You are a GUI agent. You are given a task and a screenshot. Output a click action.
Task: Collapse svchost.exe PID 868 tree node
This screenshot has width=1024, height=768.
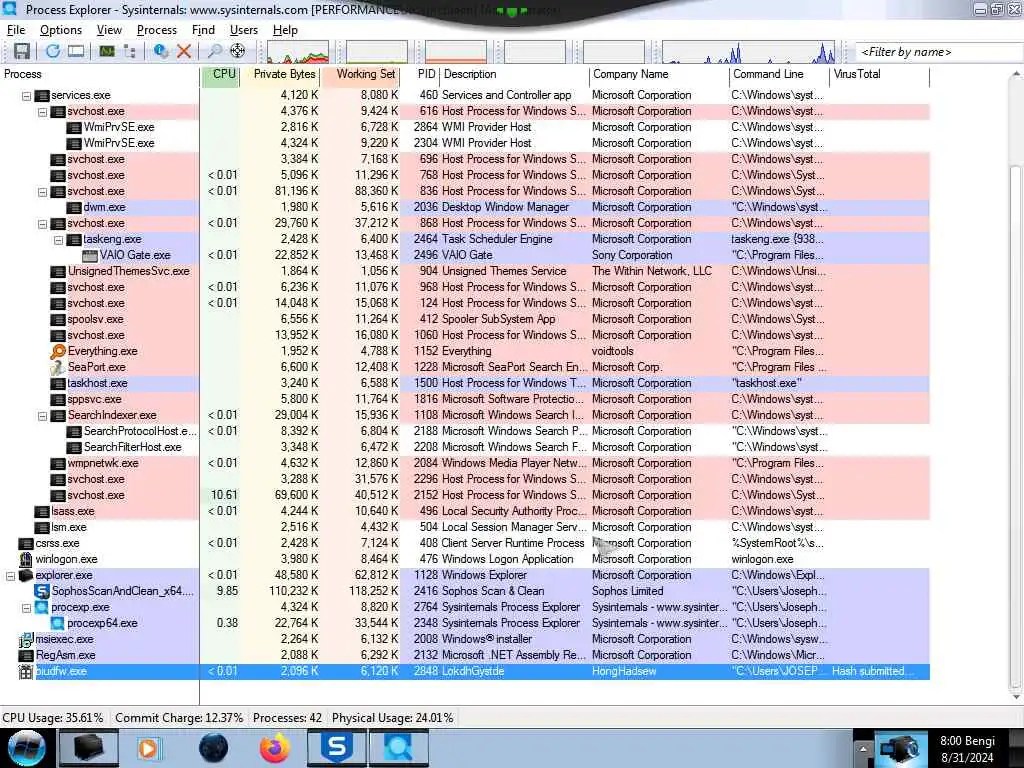click(42, 224)
